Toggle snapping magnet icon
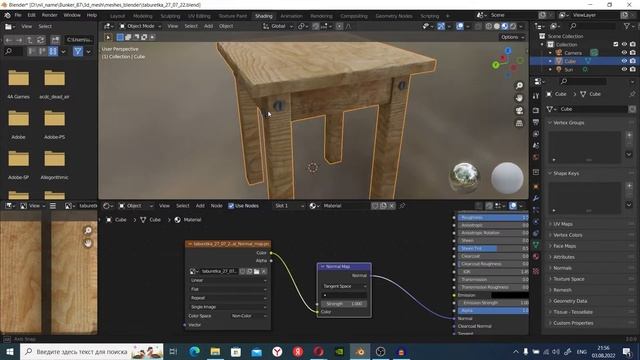Viewport: 640px width, 360px height. [316, 26]
